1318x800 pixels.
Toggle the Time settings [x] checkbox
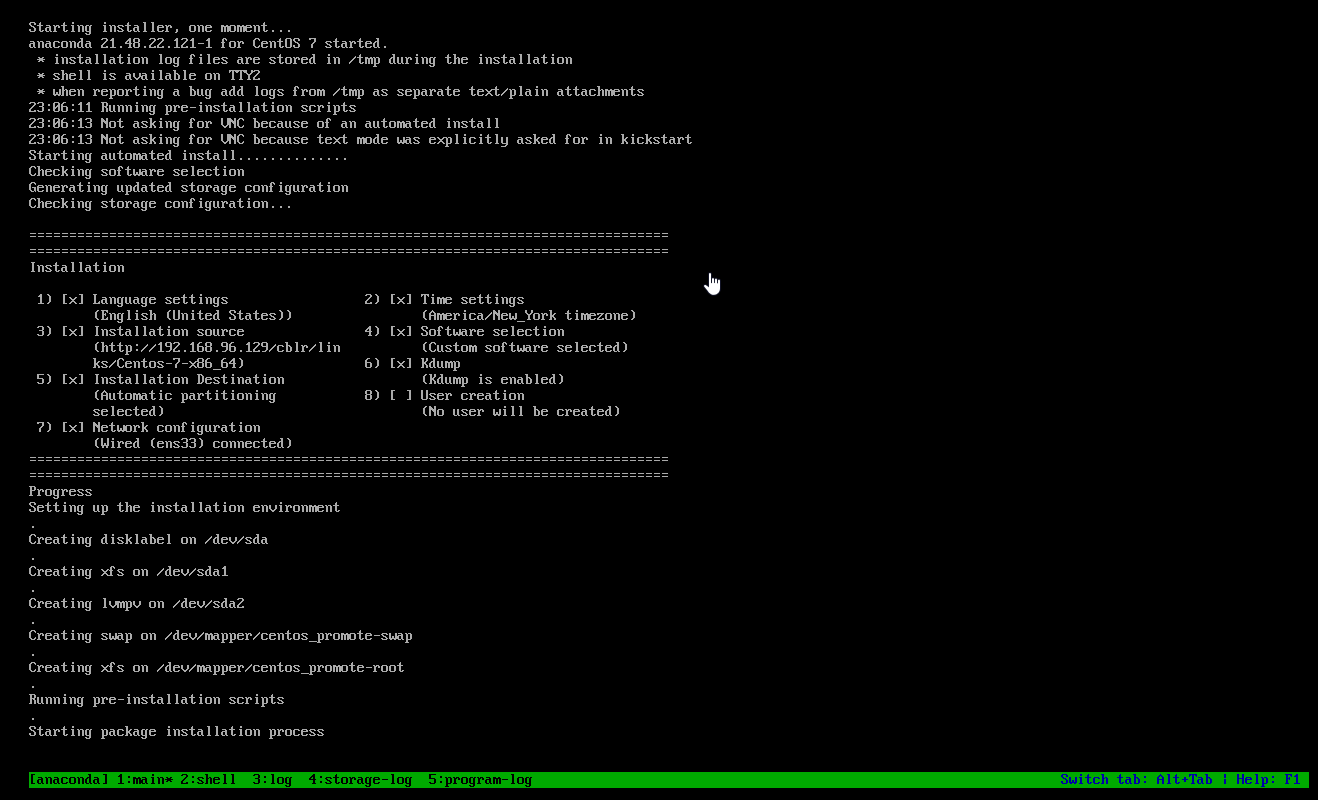pos(401,299)
